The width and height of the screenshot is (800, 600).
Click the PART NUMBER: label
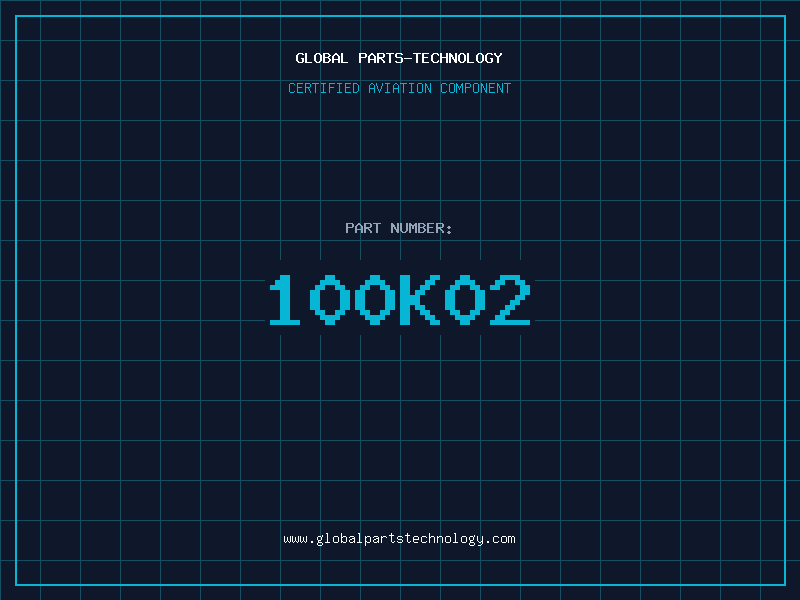coord(399,228)
